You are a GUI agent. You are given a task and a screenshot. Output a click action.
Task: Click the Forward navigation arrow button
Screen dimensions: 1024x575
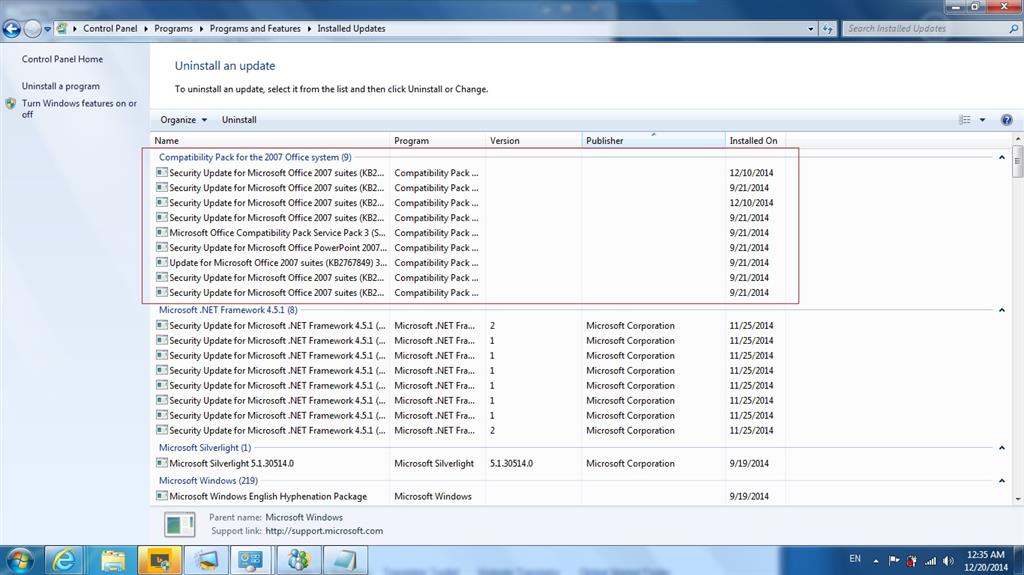pos(32,29)
